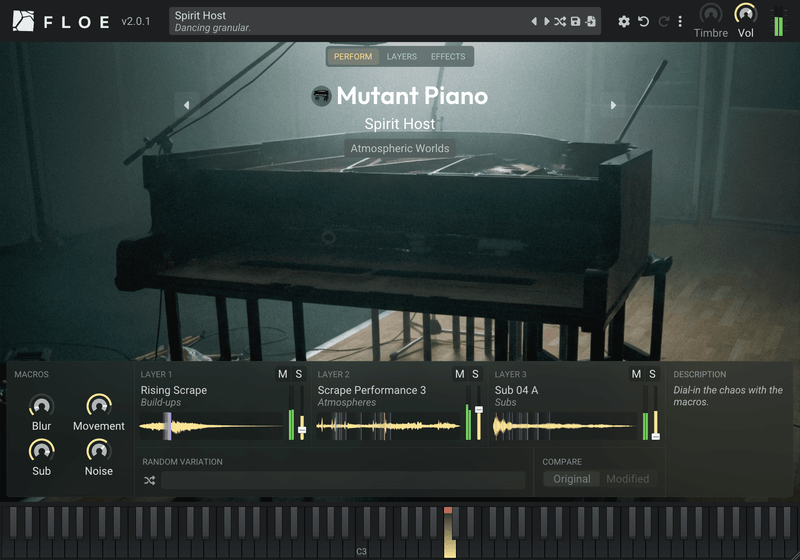Click the undo arrow icon
The width and height of the screenshot is (800, 560).
click(x=644, y=21)
